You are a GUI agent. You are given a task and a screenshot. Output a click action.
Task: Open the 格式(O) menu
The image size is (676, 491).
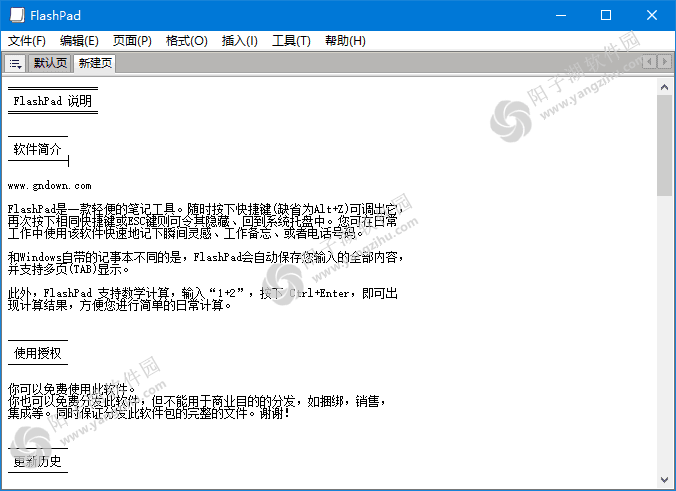click(x=187, y=41)
